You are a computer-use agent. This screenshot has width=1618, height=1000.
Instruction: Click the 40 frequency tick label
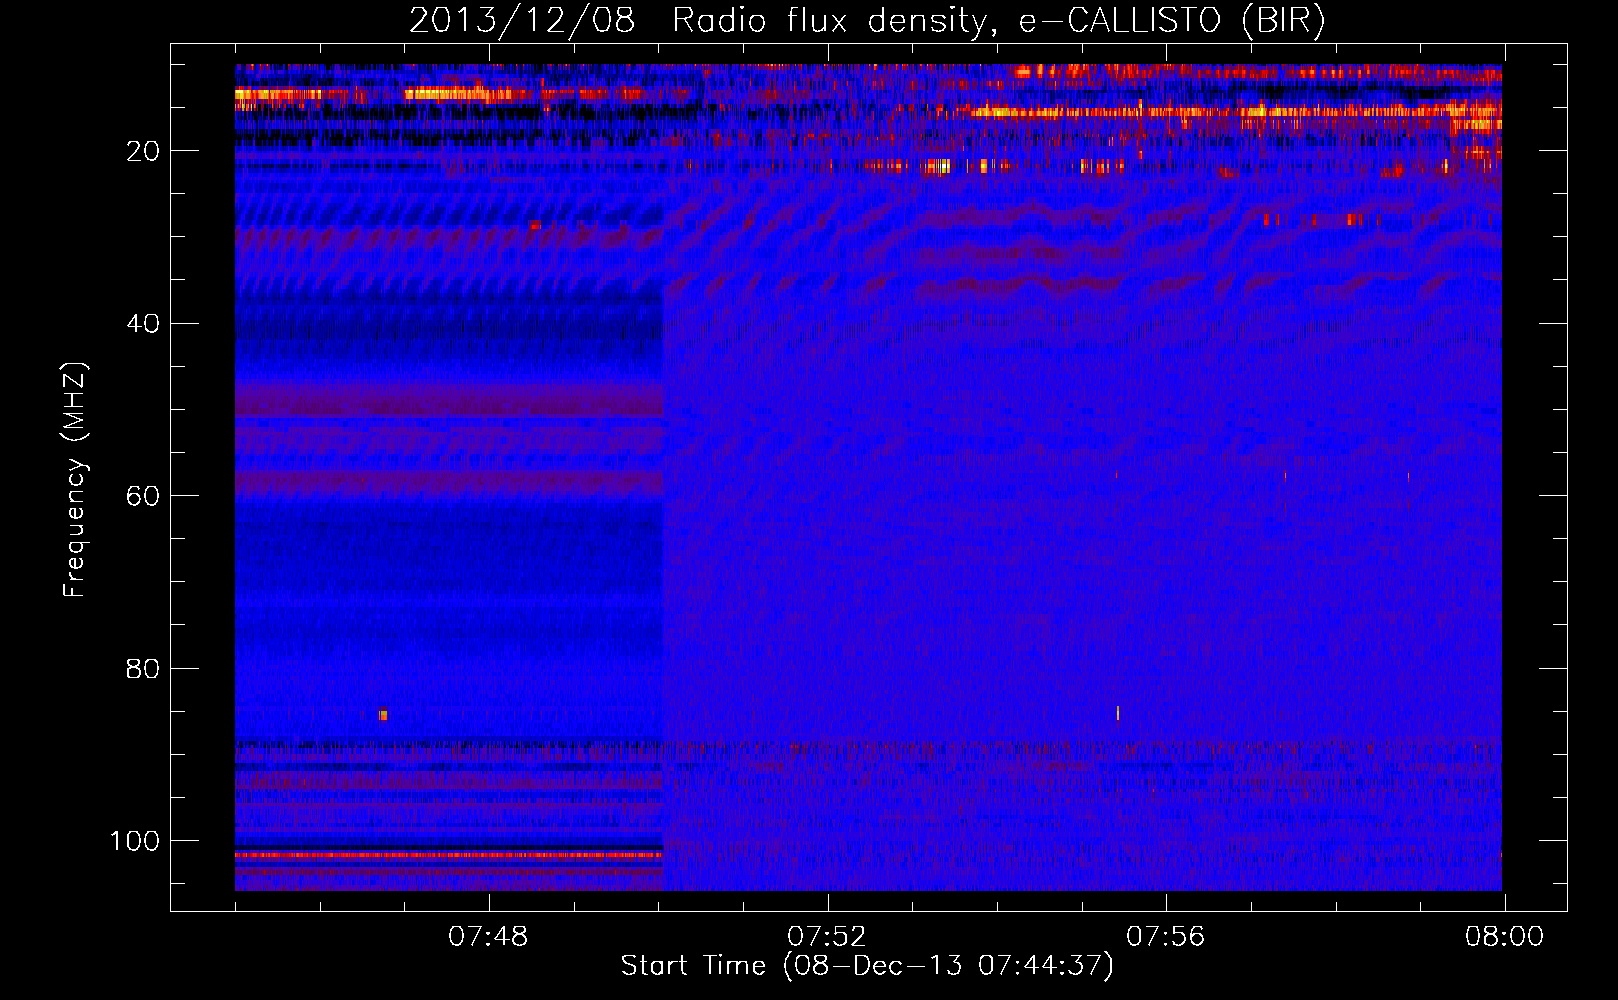(143, 323)
